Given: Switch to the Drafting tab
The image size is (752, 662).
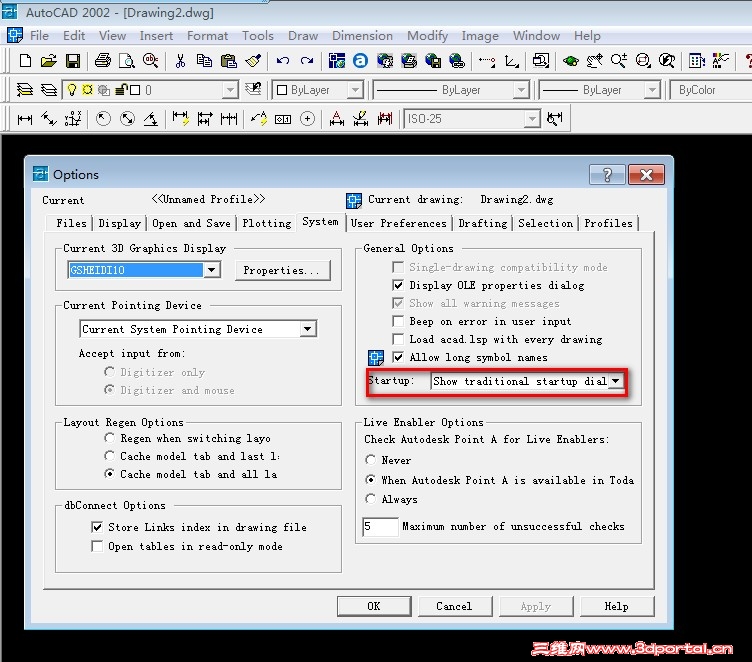Looking at the screenshot, I should (482, 223).
